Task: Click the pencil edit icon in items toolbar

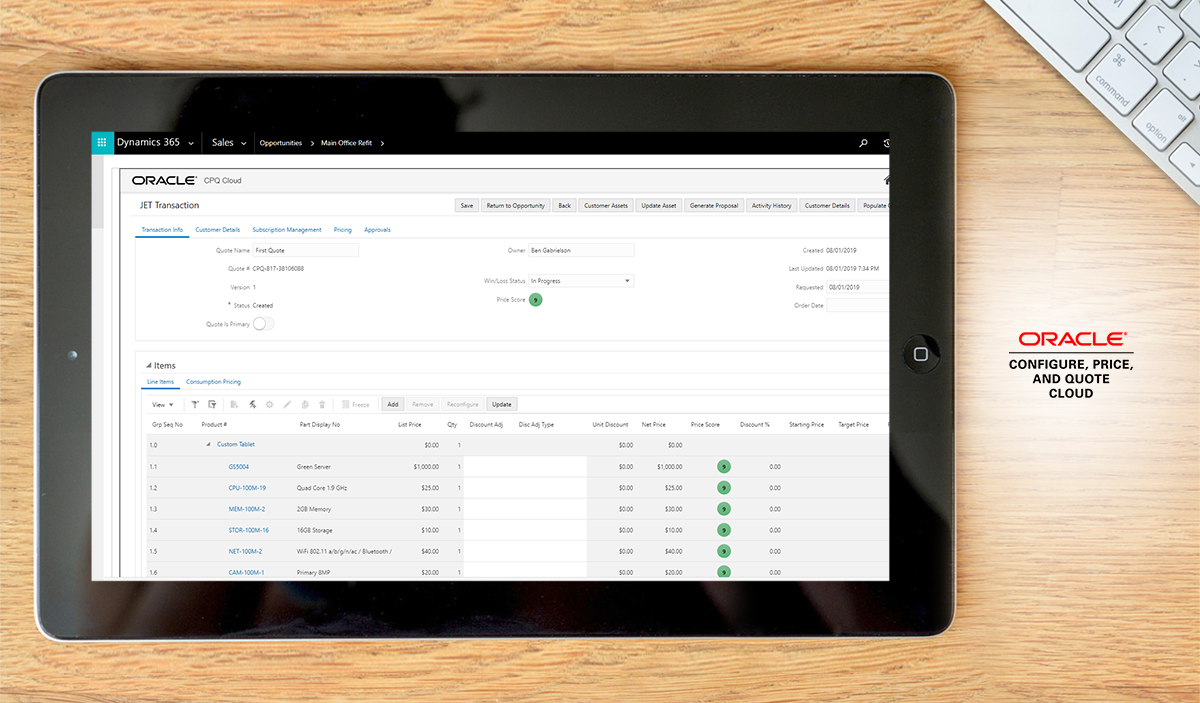Action: pos(287,404)
